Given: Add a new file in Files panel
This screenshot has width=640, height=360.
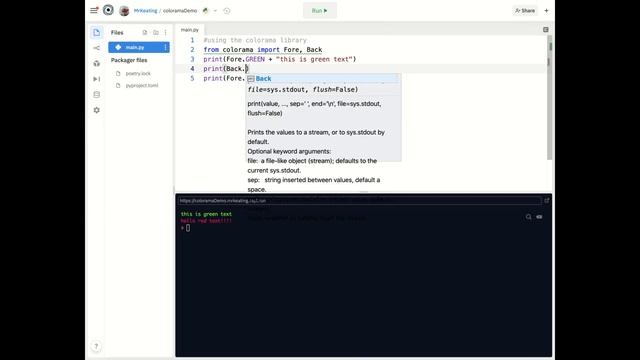Looking at the screenshot, I should point(144,33).
